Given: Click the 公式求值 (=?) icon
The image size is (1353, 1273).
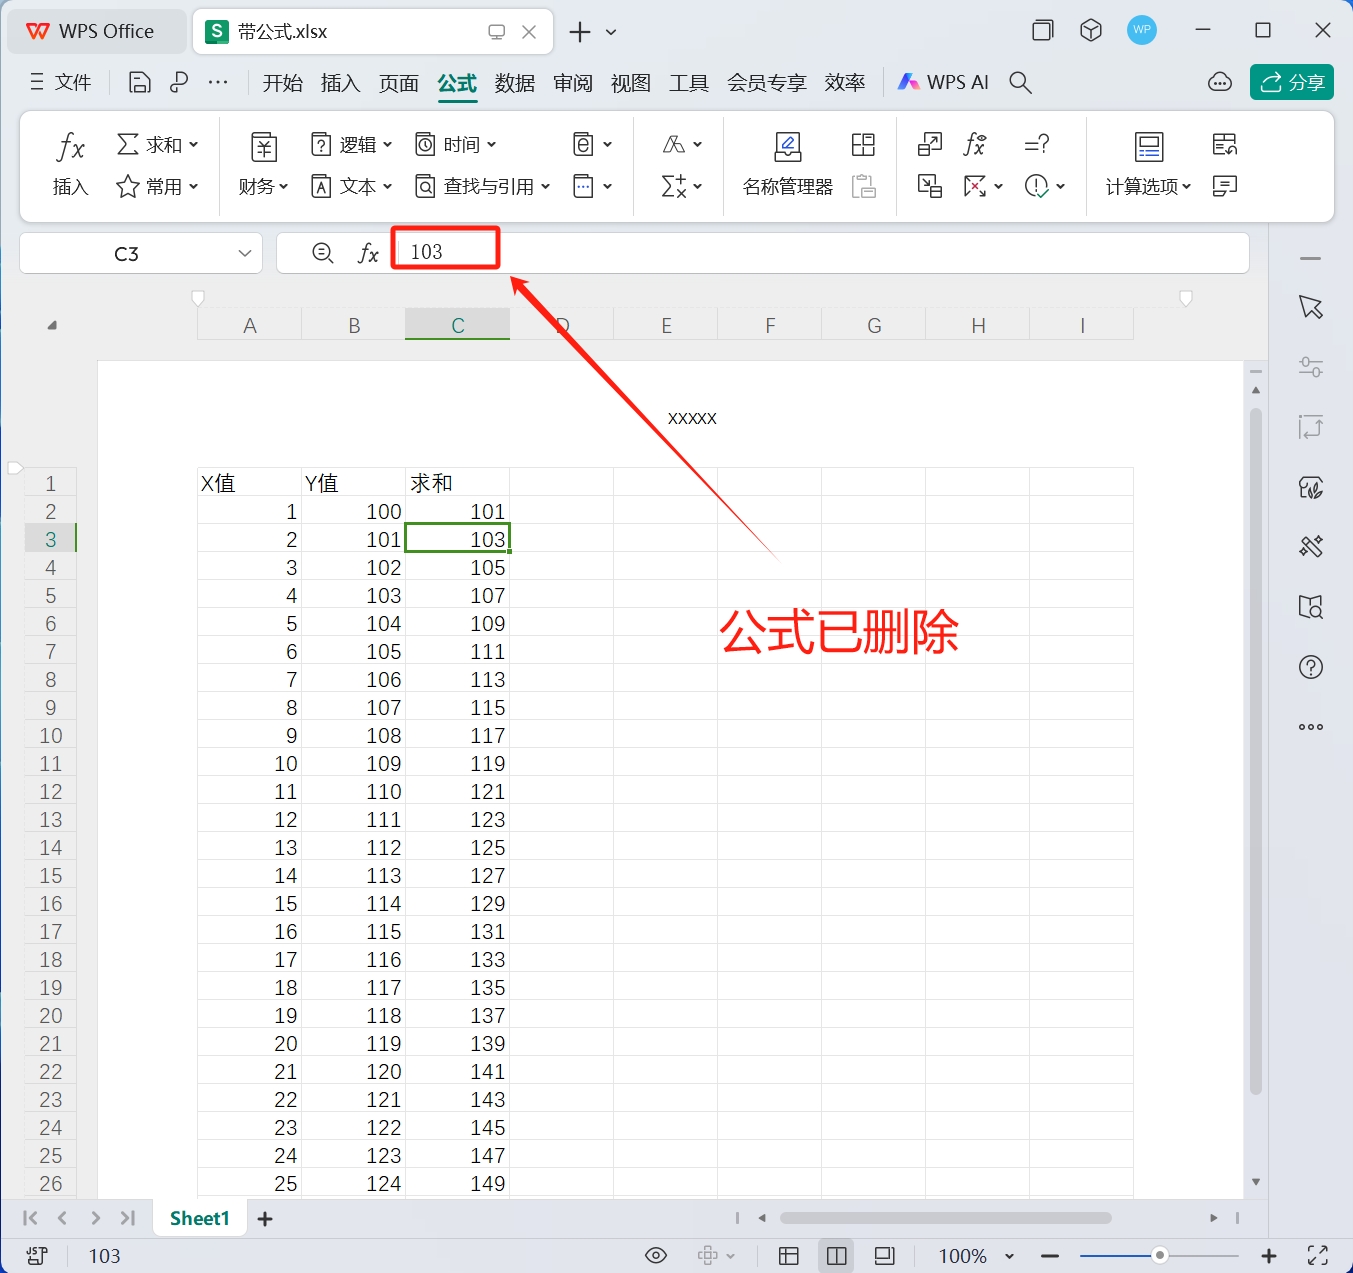Looking at the screenshot, I should point(1037,144).
